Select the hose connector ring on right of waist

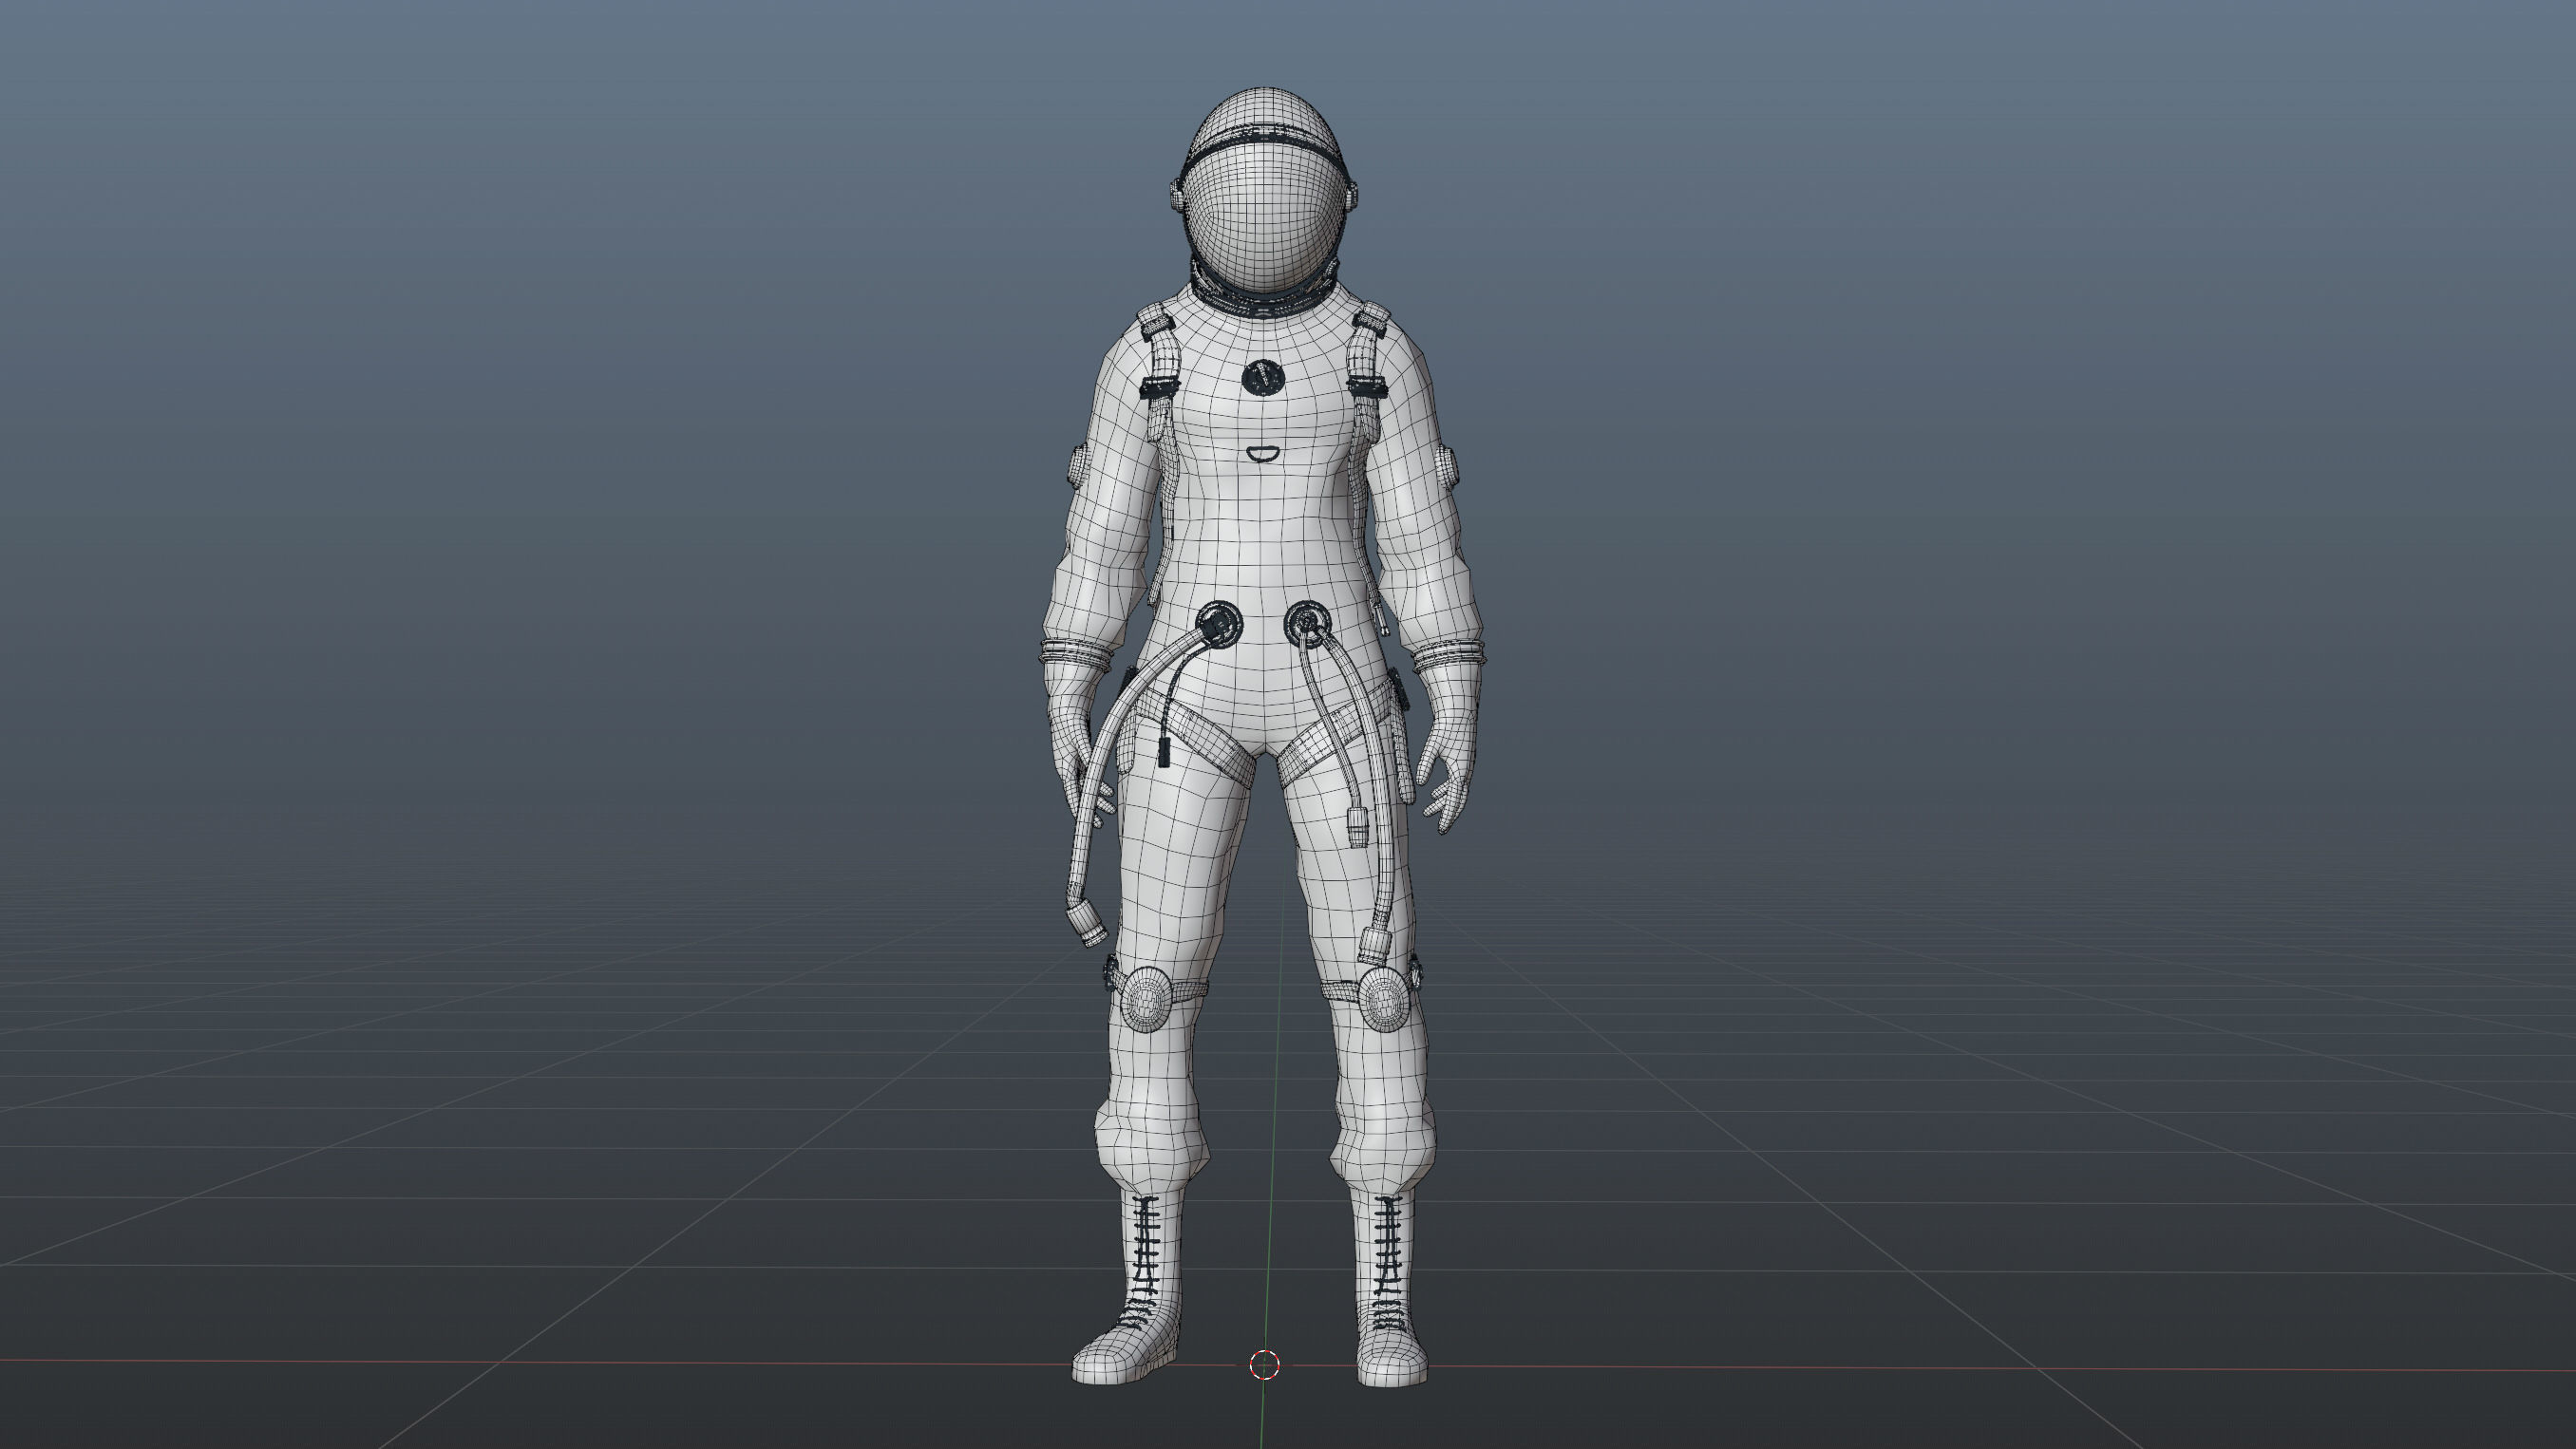pos(1306,625)
